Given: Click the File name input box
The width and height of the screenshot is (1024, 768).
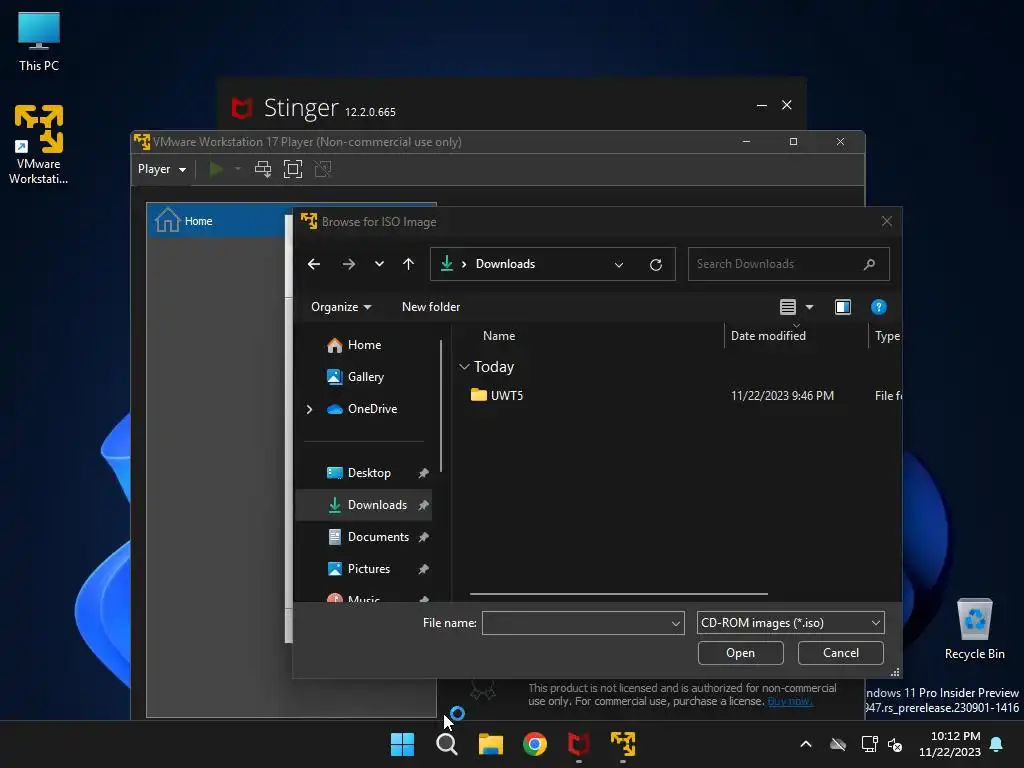Looking at the screenshot, I should pos(575,623).
